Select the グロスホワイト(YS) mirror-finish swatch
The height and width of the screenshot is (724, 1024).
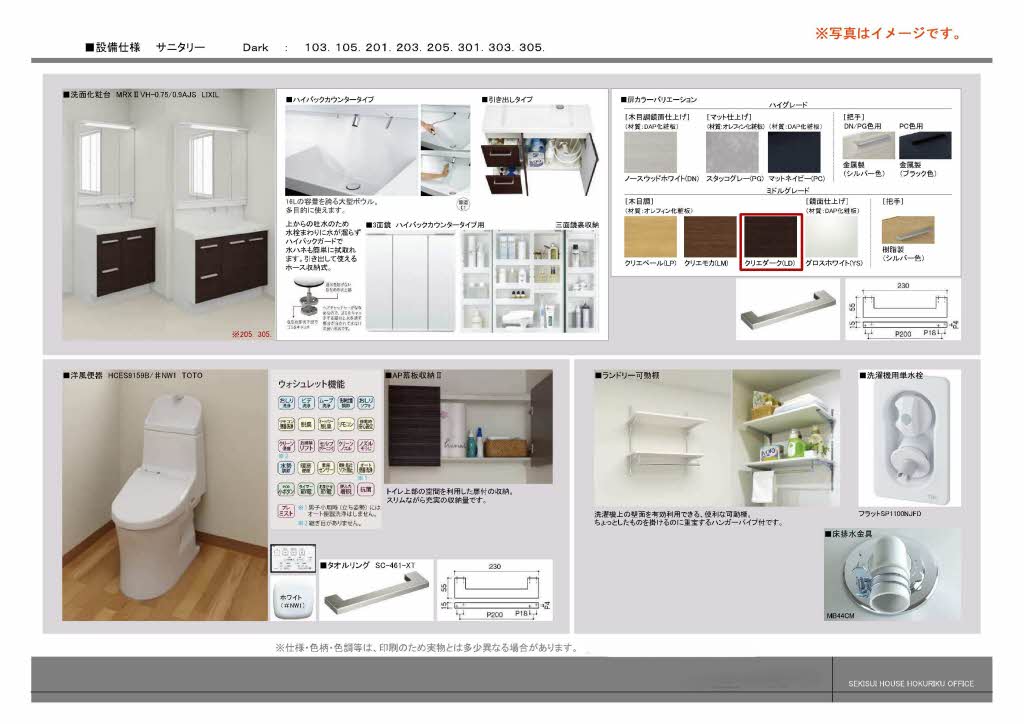coord(832,237)
